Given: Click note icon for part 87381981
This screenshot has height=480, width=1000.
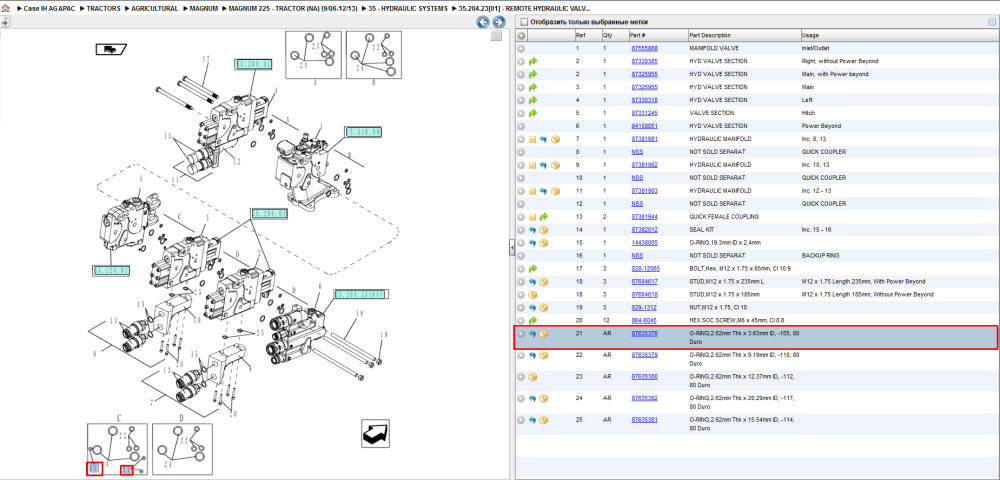Looking at the screenshot, I should (533, 139).
